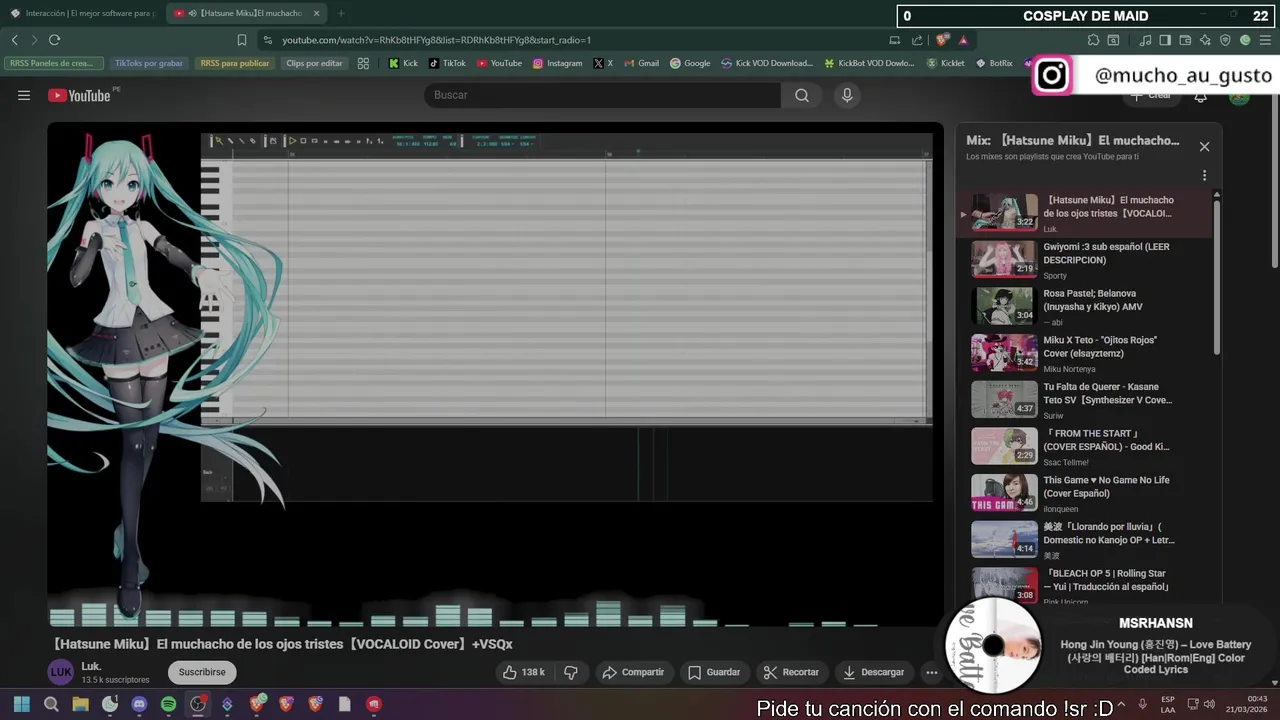
Task: Open RRSS para publicar bookmark folder
Action: click(x=235, y=63)
